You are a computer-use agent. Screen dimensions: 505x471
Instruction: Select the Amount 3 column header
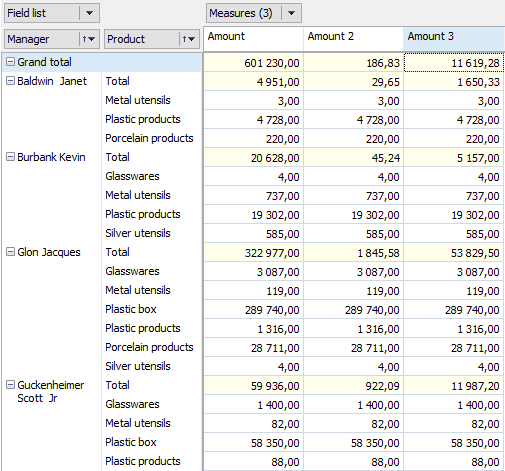(454, 39)
